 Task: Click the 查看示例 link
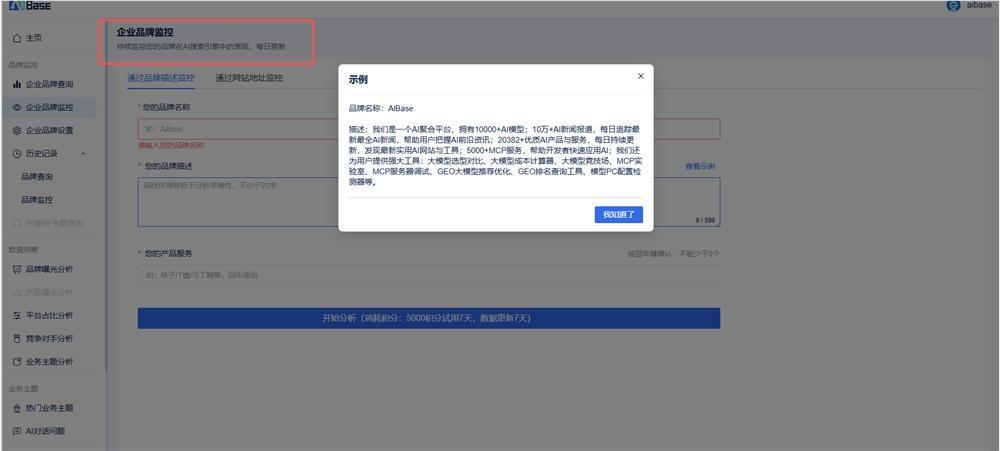point(699,166)
